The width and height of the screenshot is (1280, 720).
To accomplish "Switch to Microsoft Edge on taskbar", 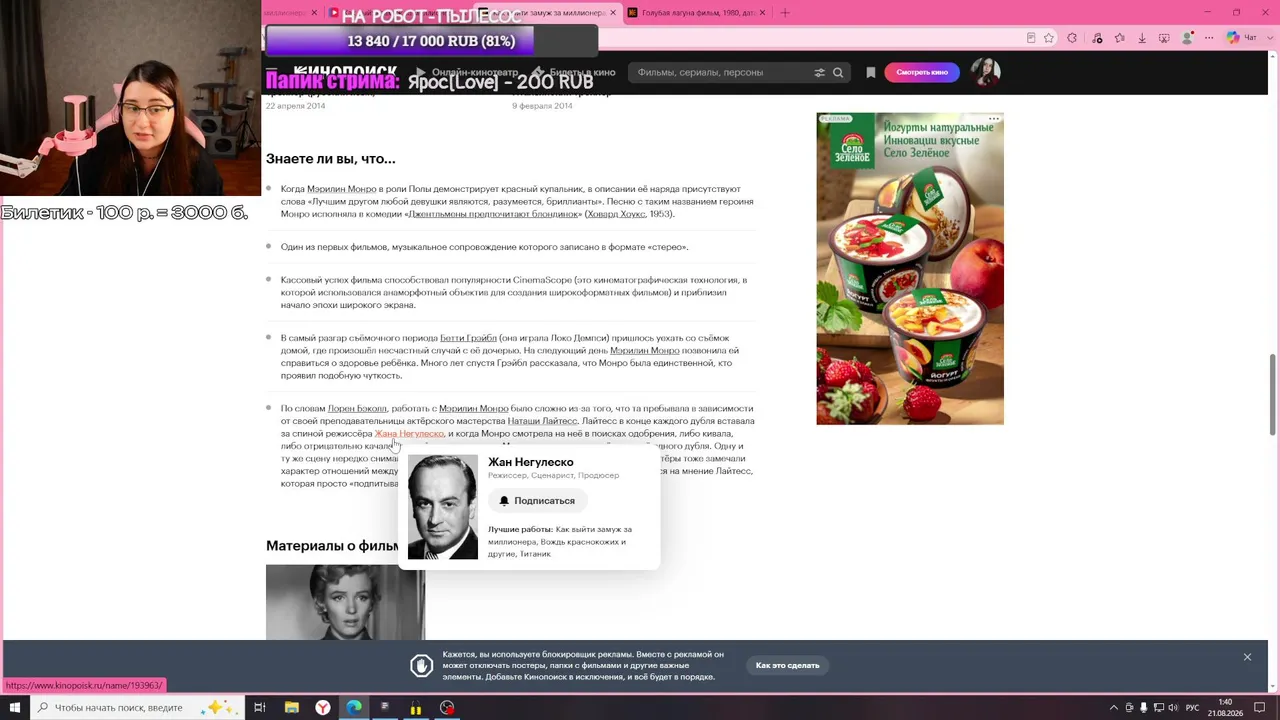I will pos(354,708).
